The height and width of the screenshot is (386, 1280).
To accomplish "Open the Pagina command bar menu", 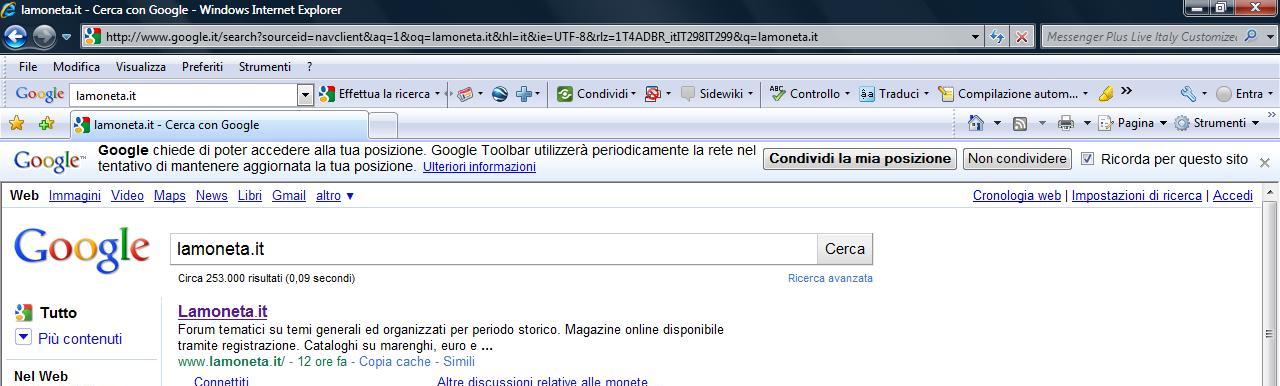I will (1132, 123).
